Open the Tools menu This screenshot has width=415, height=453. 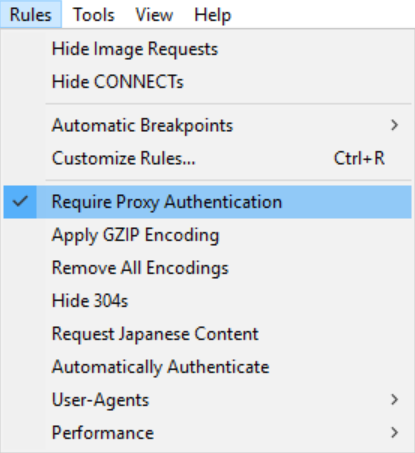[x=94, y=15]
